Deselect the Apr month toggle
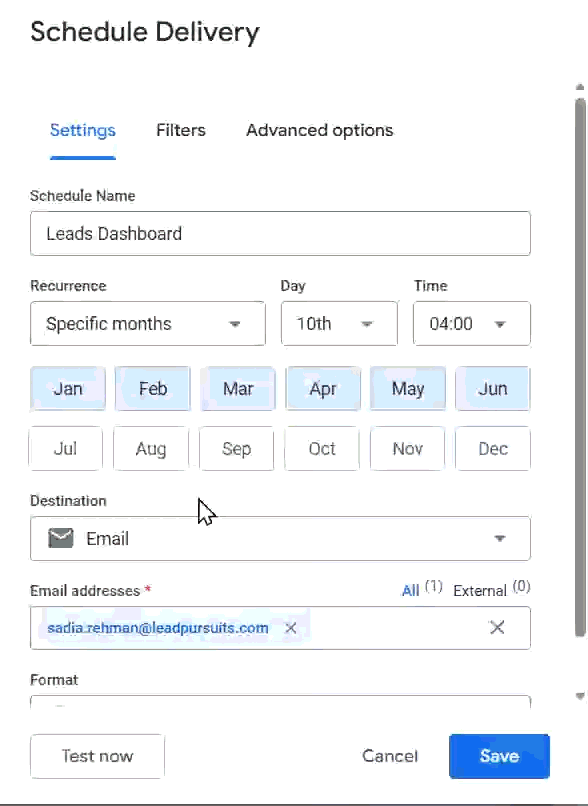Viewport: 588px width, 806px height. [x=323, y=389]
